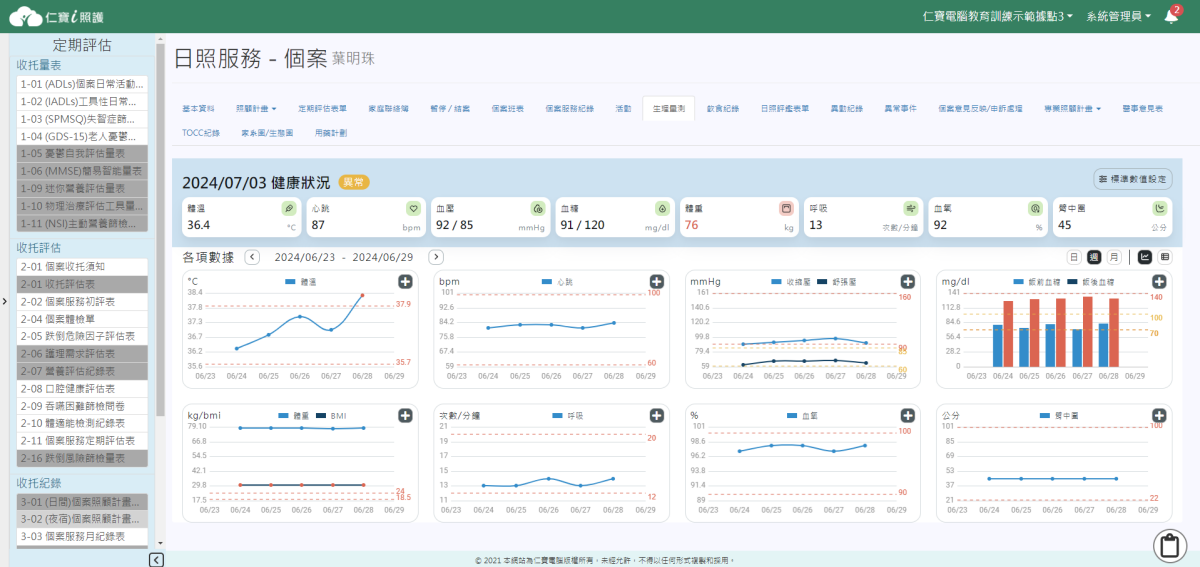Open 2-10 體適能檢測紀錄表
Viewport: 1200px width, 567px height.
(x=83, y=423)
